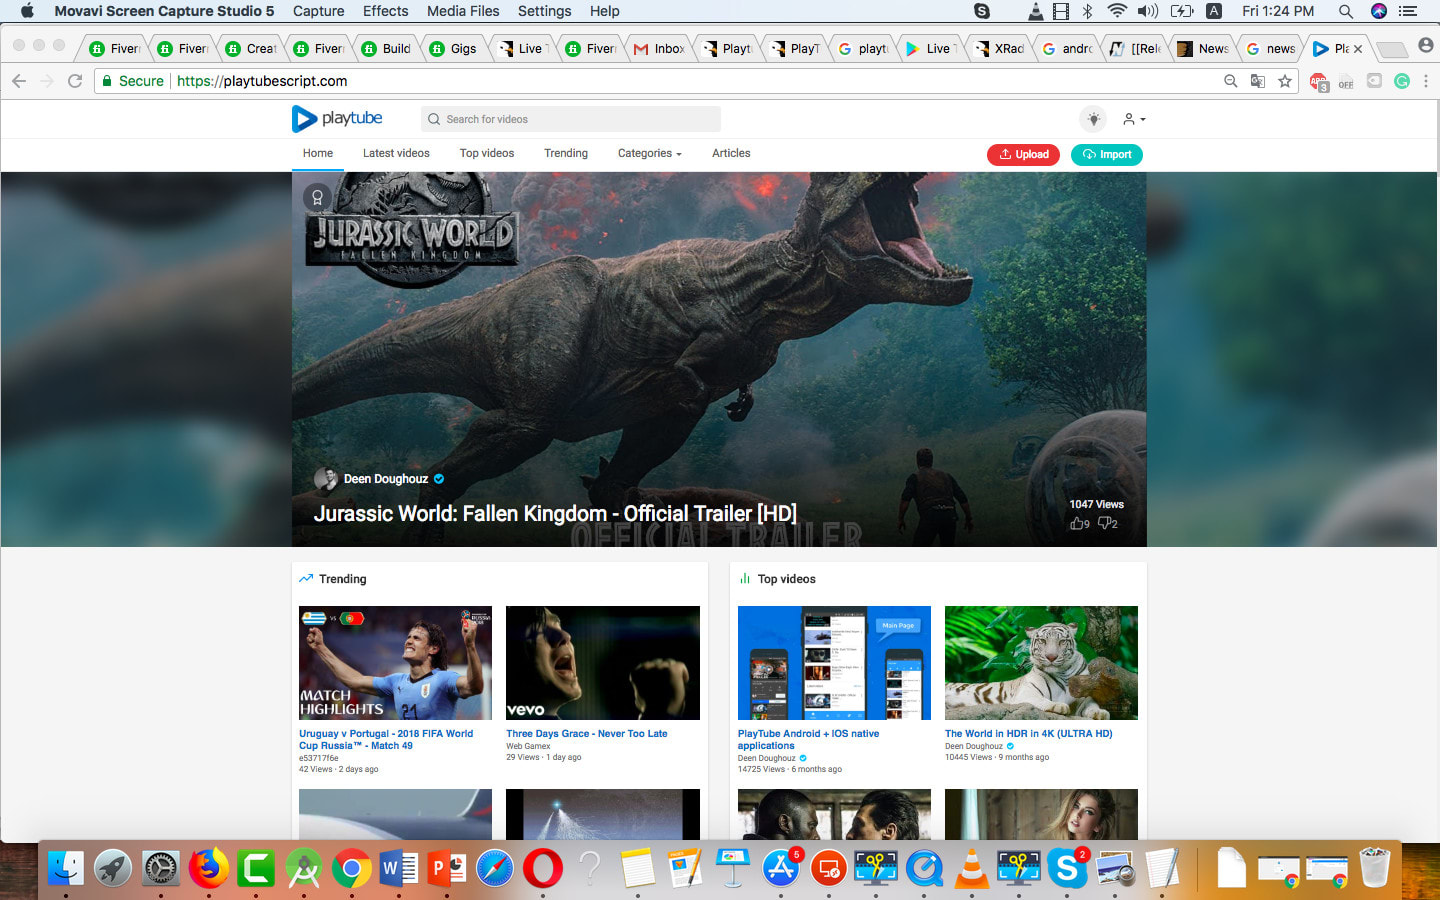Click the Import button
Viewport: 1440px width, 900px height.
pyautogui.click(x=1107, y=155)
